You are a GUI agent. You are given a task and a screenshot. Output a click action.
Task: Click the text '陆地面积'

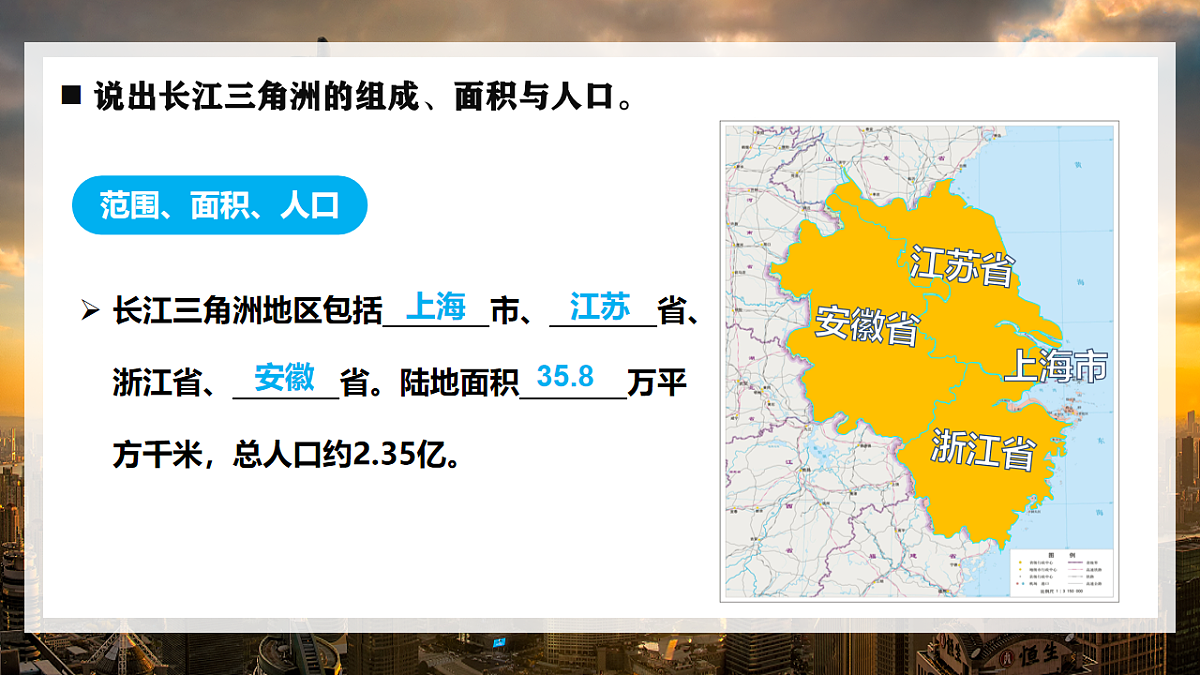[x=460, y=382]
